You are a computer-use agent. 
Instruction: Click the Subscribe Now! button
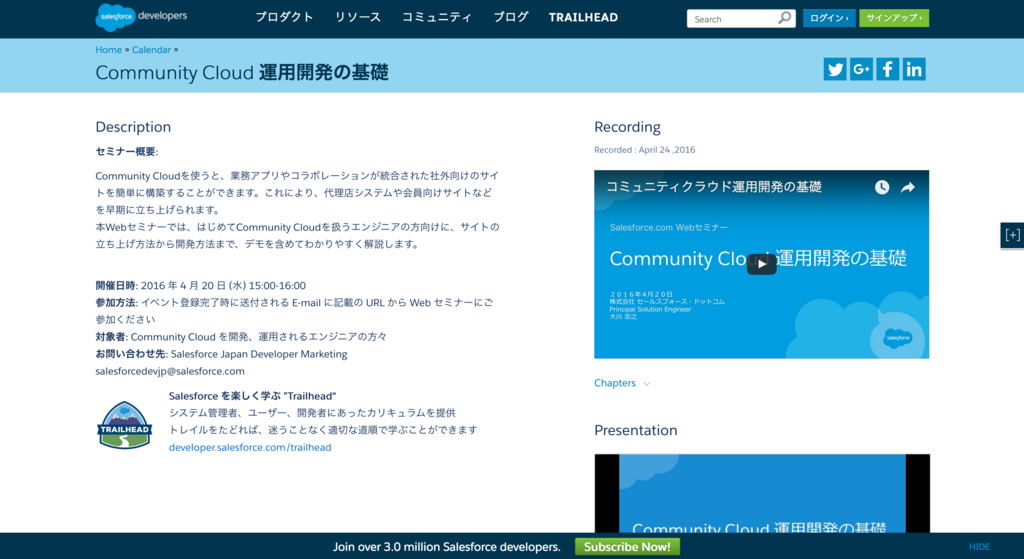[627, 547]
